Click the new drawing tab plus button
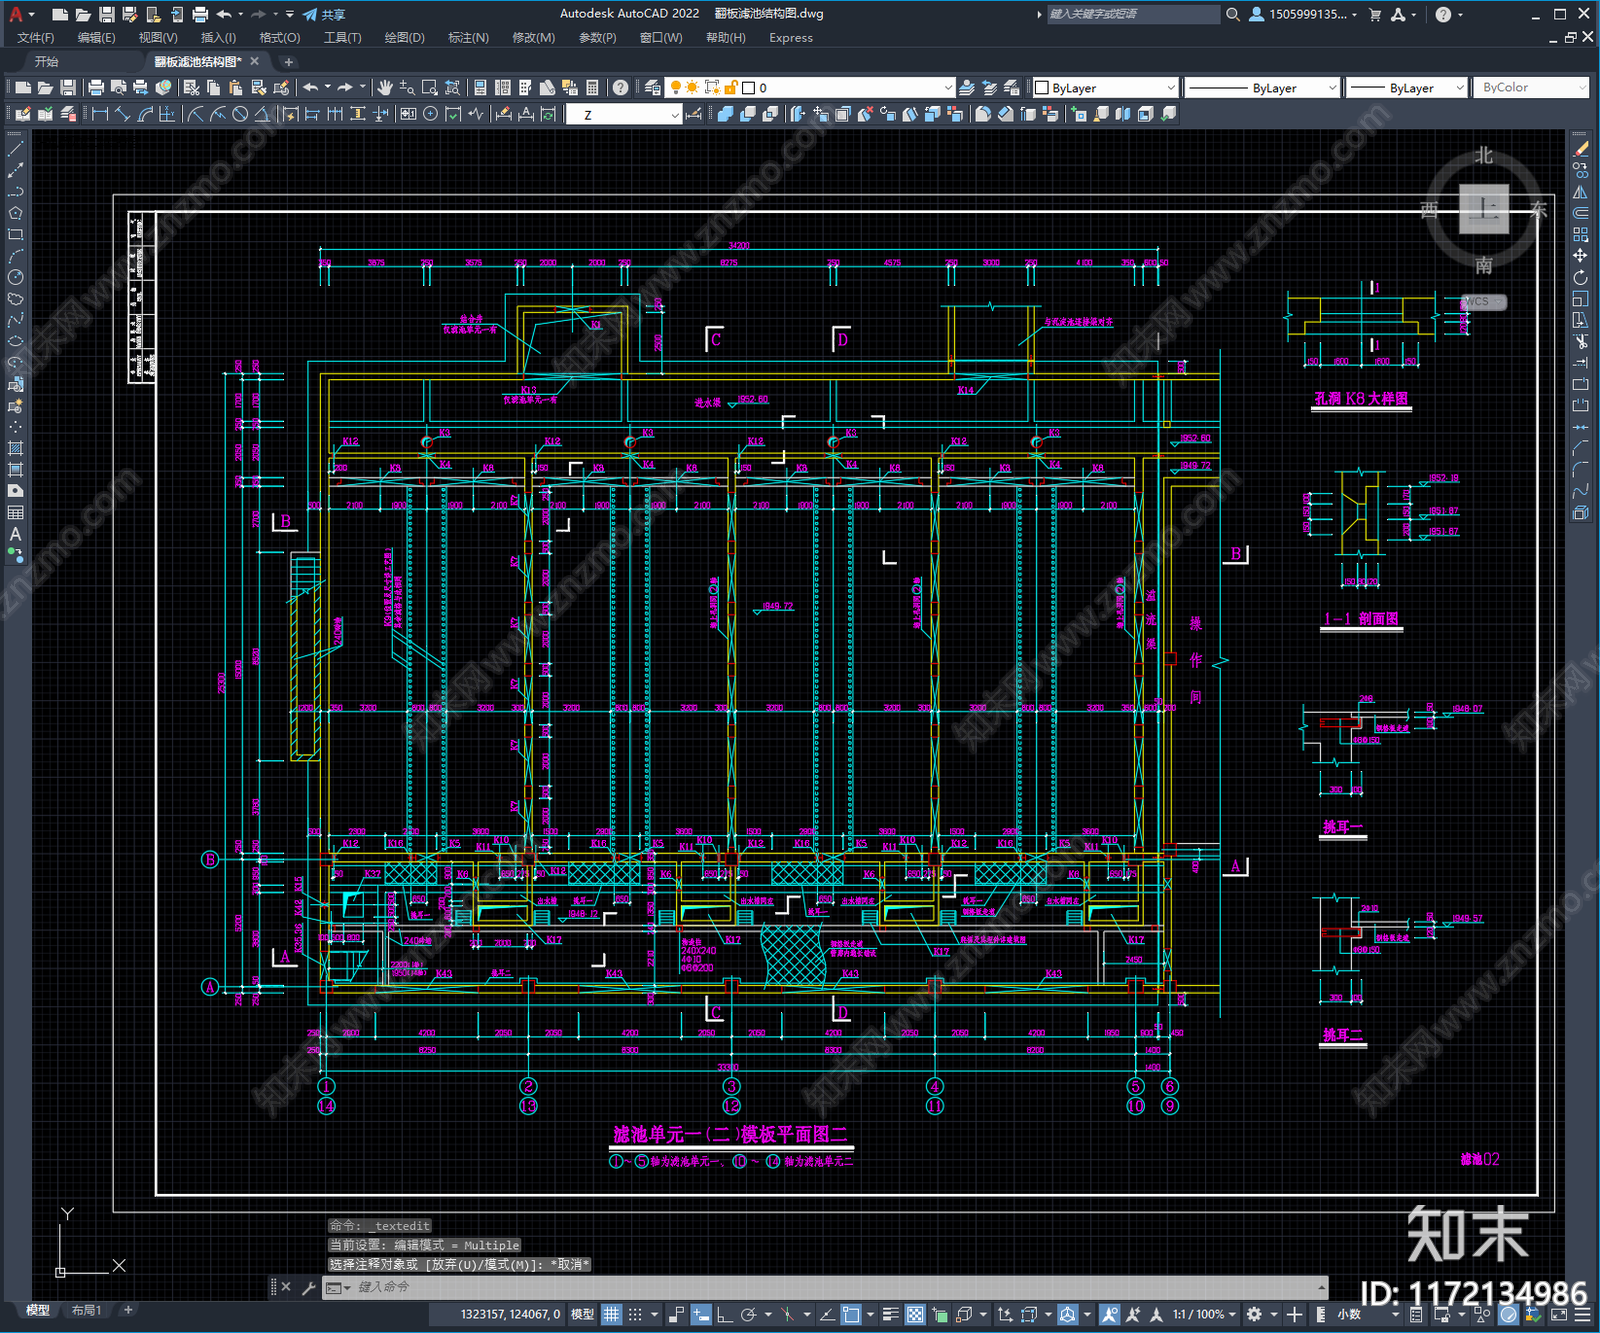Viewport: 1600px width, 1333px height. point(289,62)
